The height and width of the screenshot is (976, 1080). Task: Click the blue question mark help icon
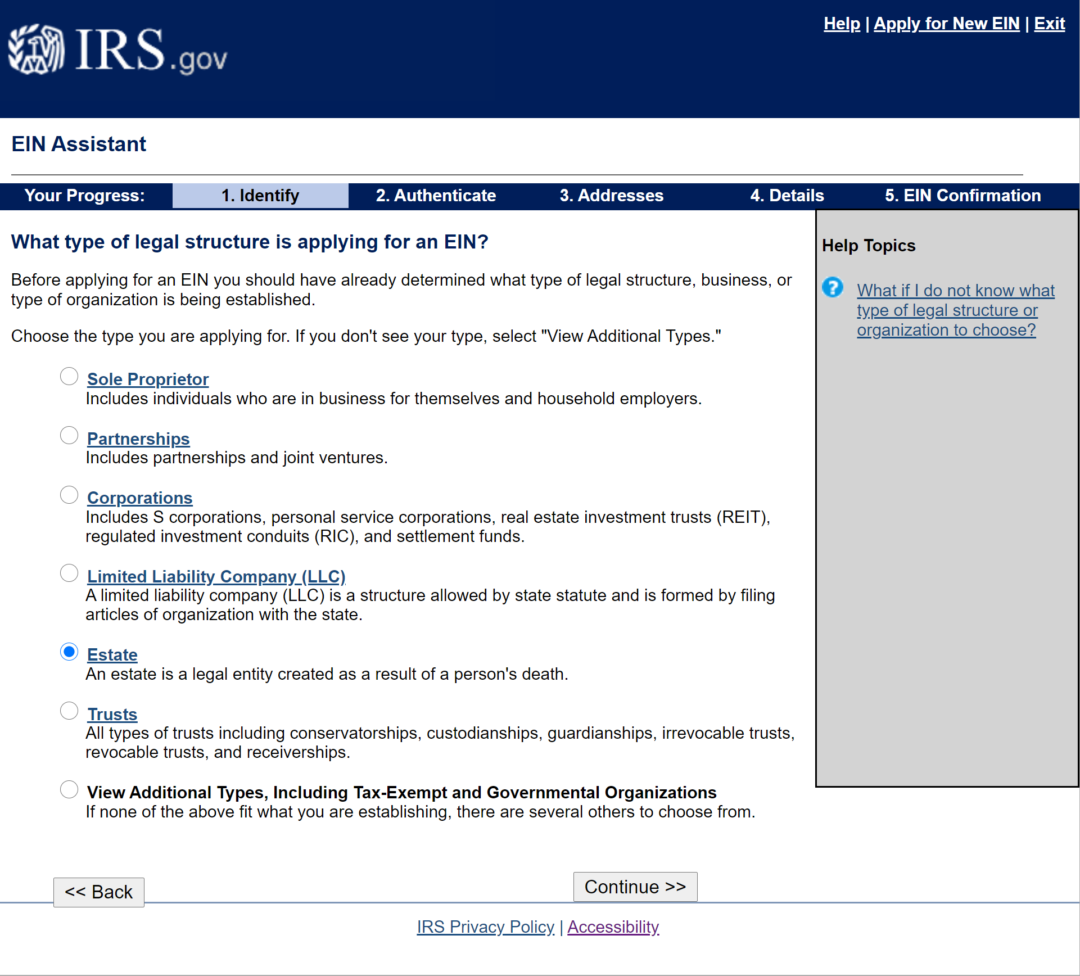[x=832, y=287]
